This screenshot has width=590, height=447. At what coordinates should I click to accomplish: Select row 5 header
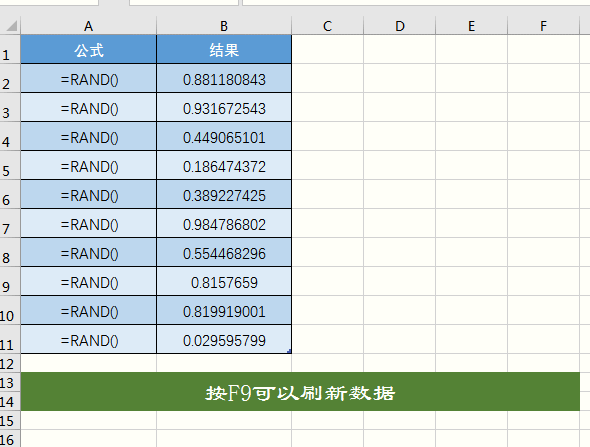[x=10, y=165]
